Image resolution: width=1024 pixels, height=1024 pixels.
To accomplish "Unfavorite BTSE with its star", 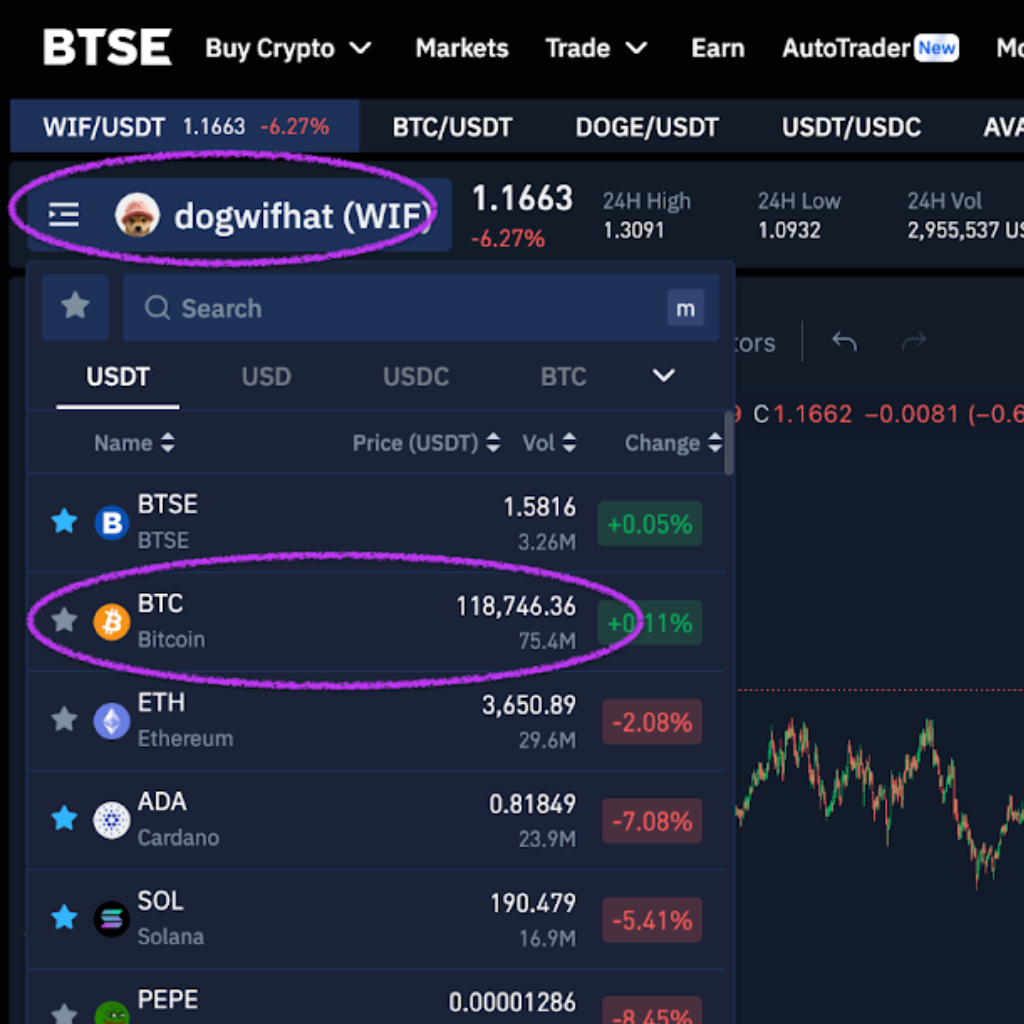I will pos(64,521).
